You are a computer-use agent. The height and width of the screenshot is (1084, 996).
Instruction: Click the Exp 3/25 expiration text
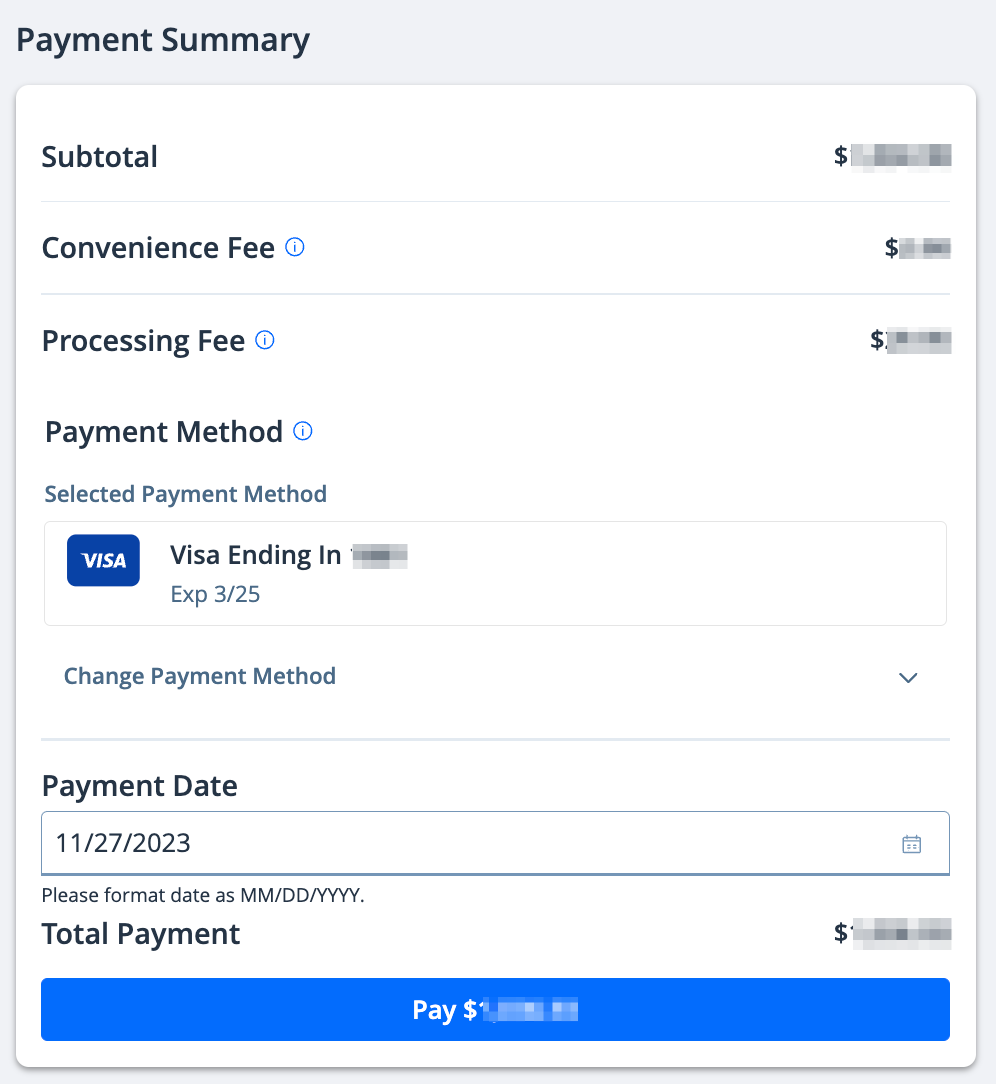click(215, 594)
